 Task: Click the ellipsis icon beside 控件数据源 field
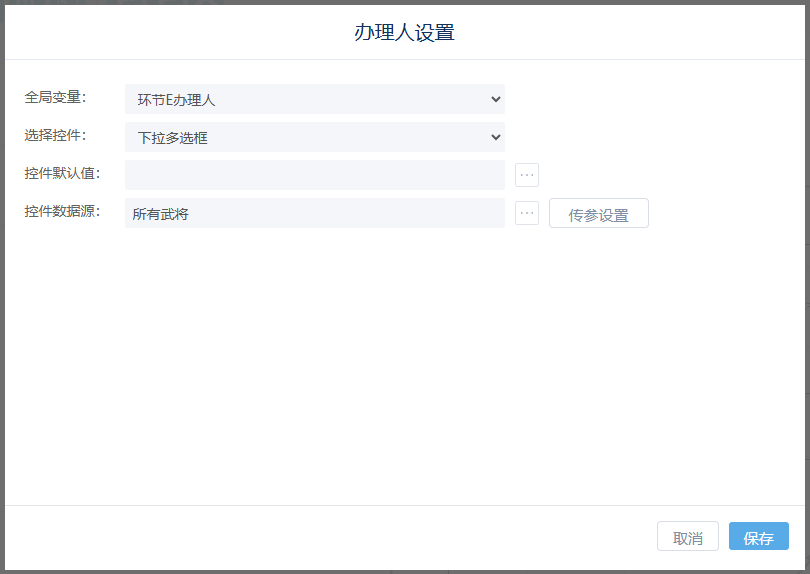pos(527,213)
